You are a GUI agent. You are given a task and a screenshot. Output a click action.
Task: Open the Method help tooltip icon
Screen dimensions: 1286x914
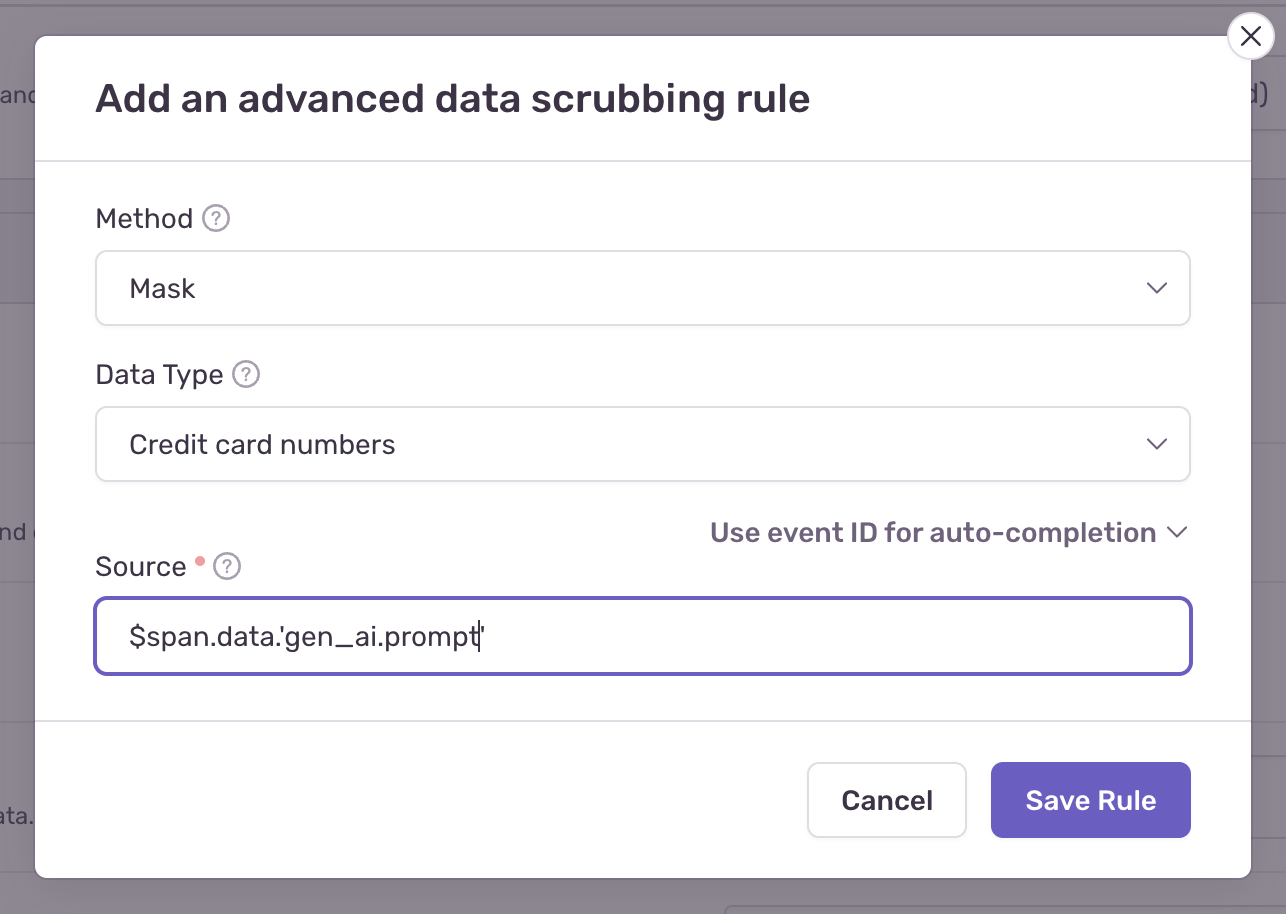[215, 218]
